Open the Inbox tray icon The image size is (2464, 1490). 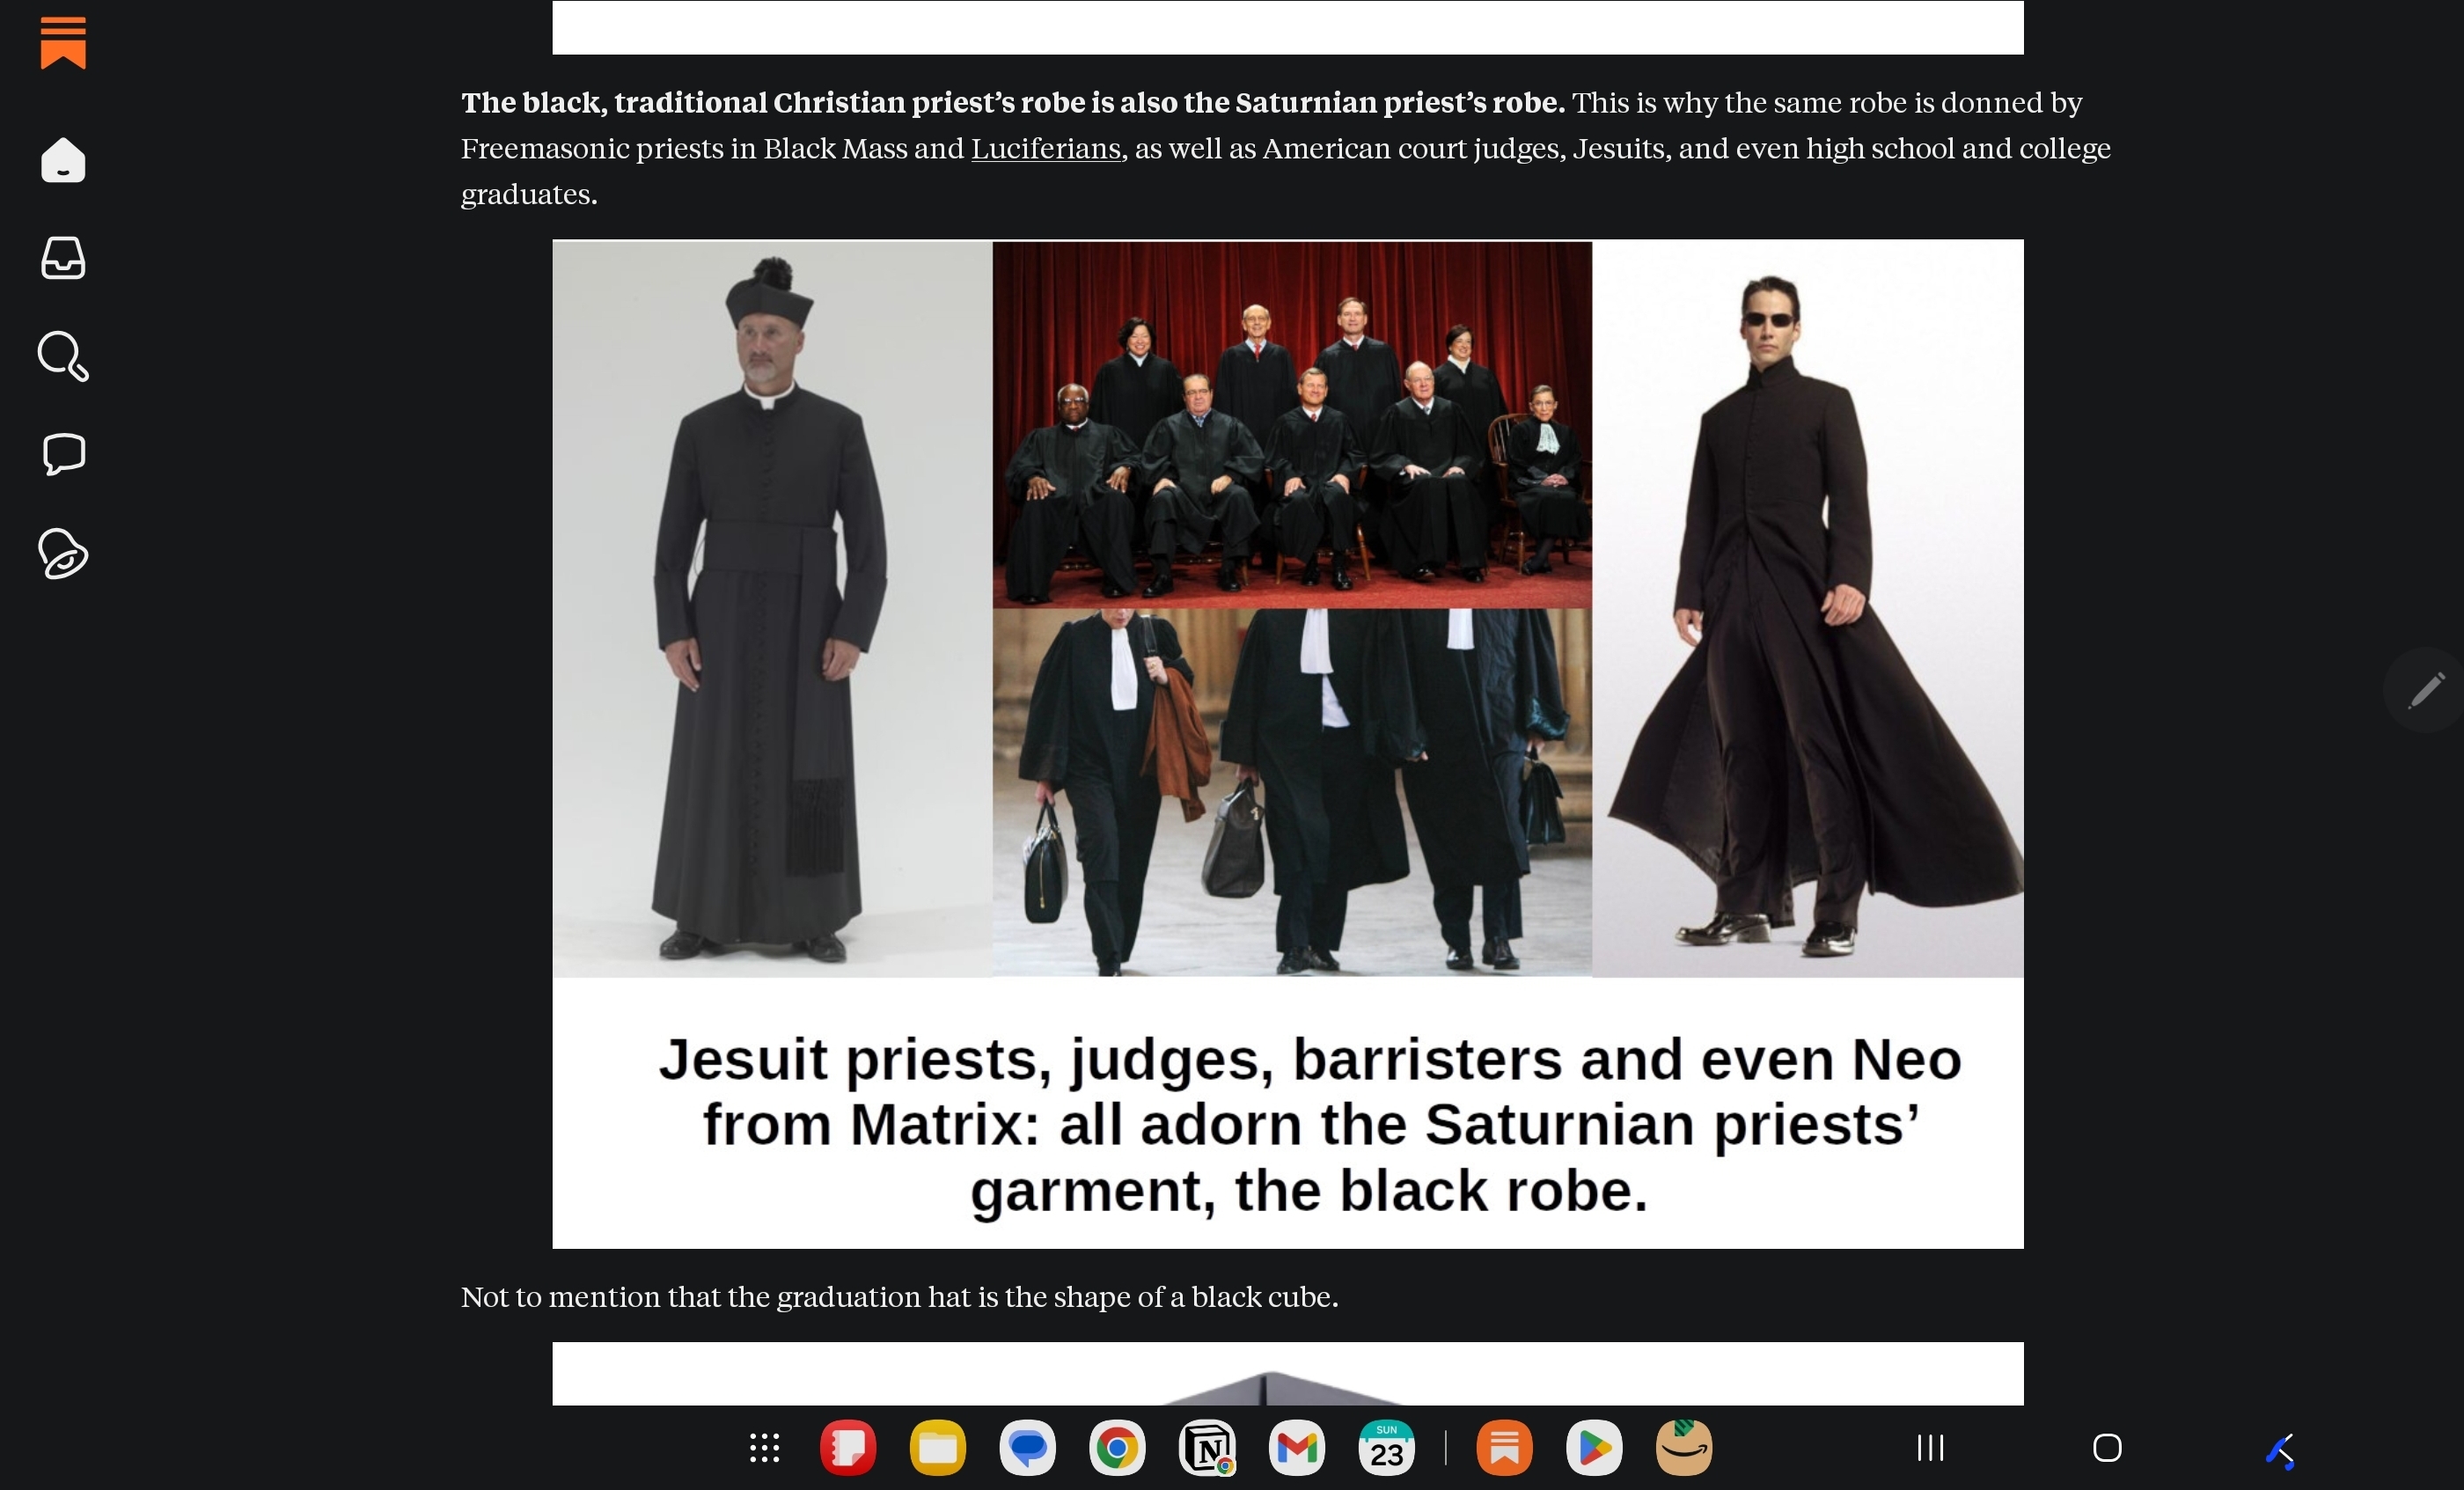point(63,258)
